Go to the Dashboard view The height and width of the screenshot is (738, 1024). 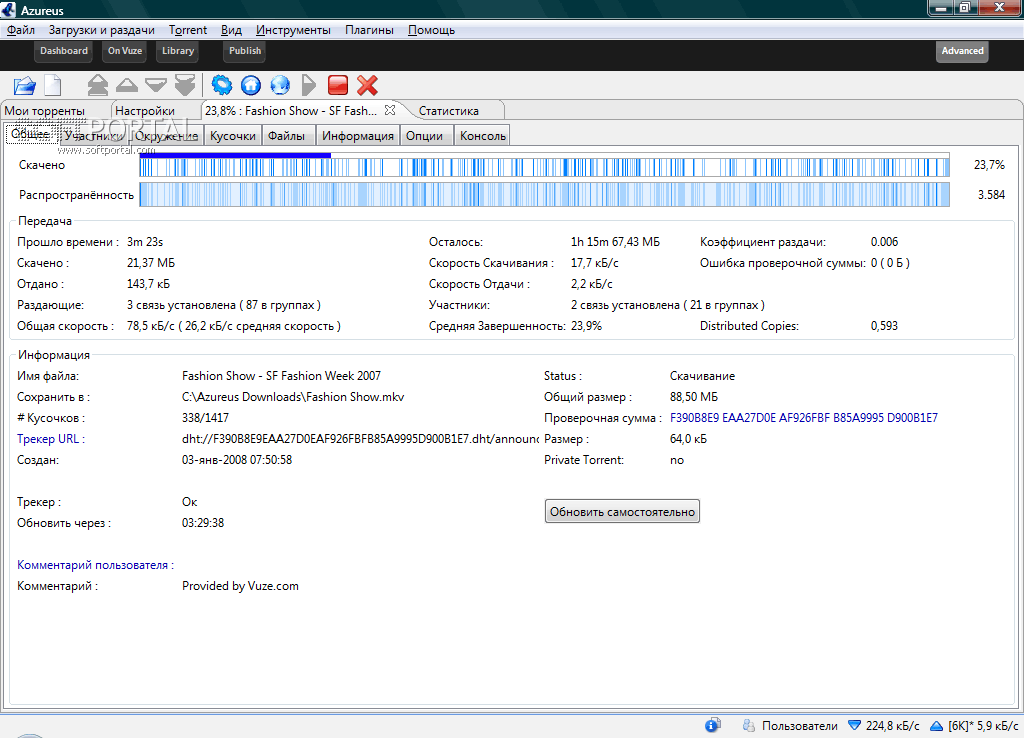point(63,51)
